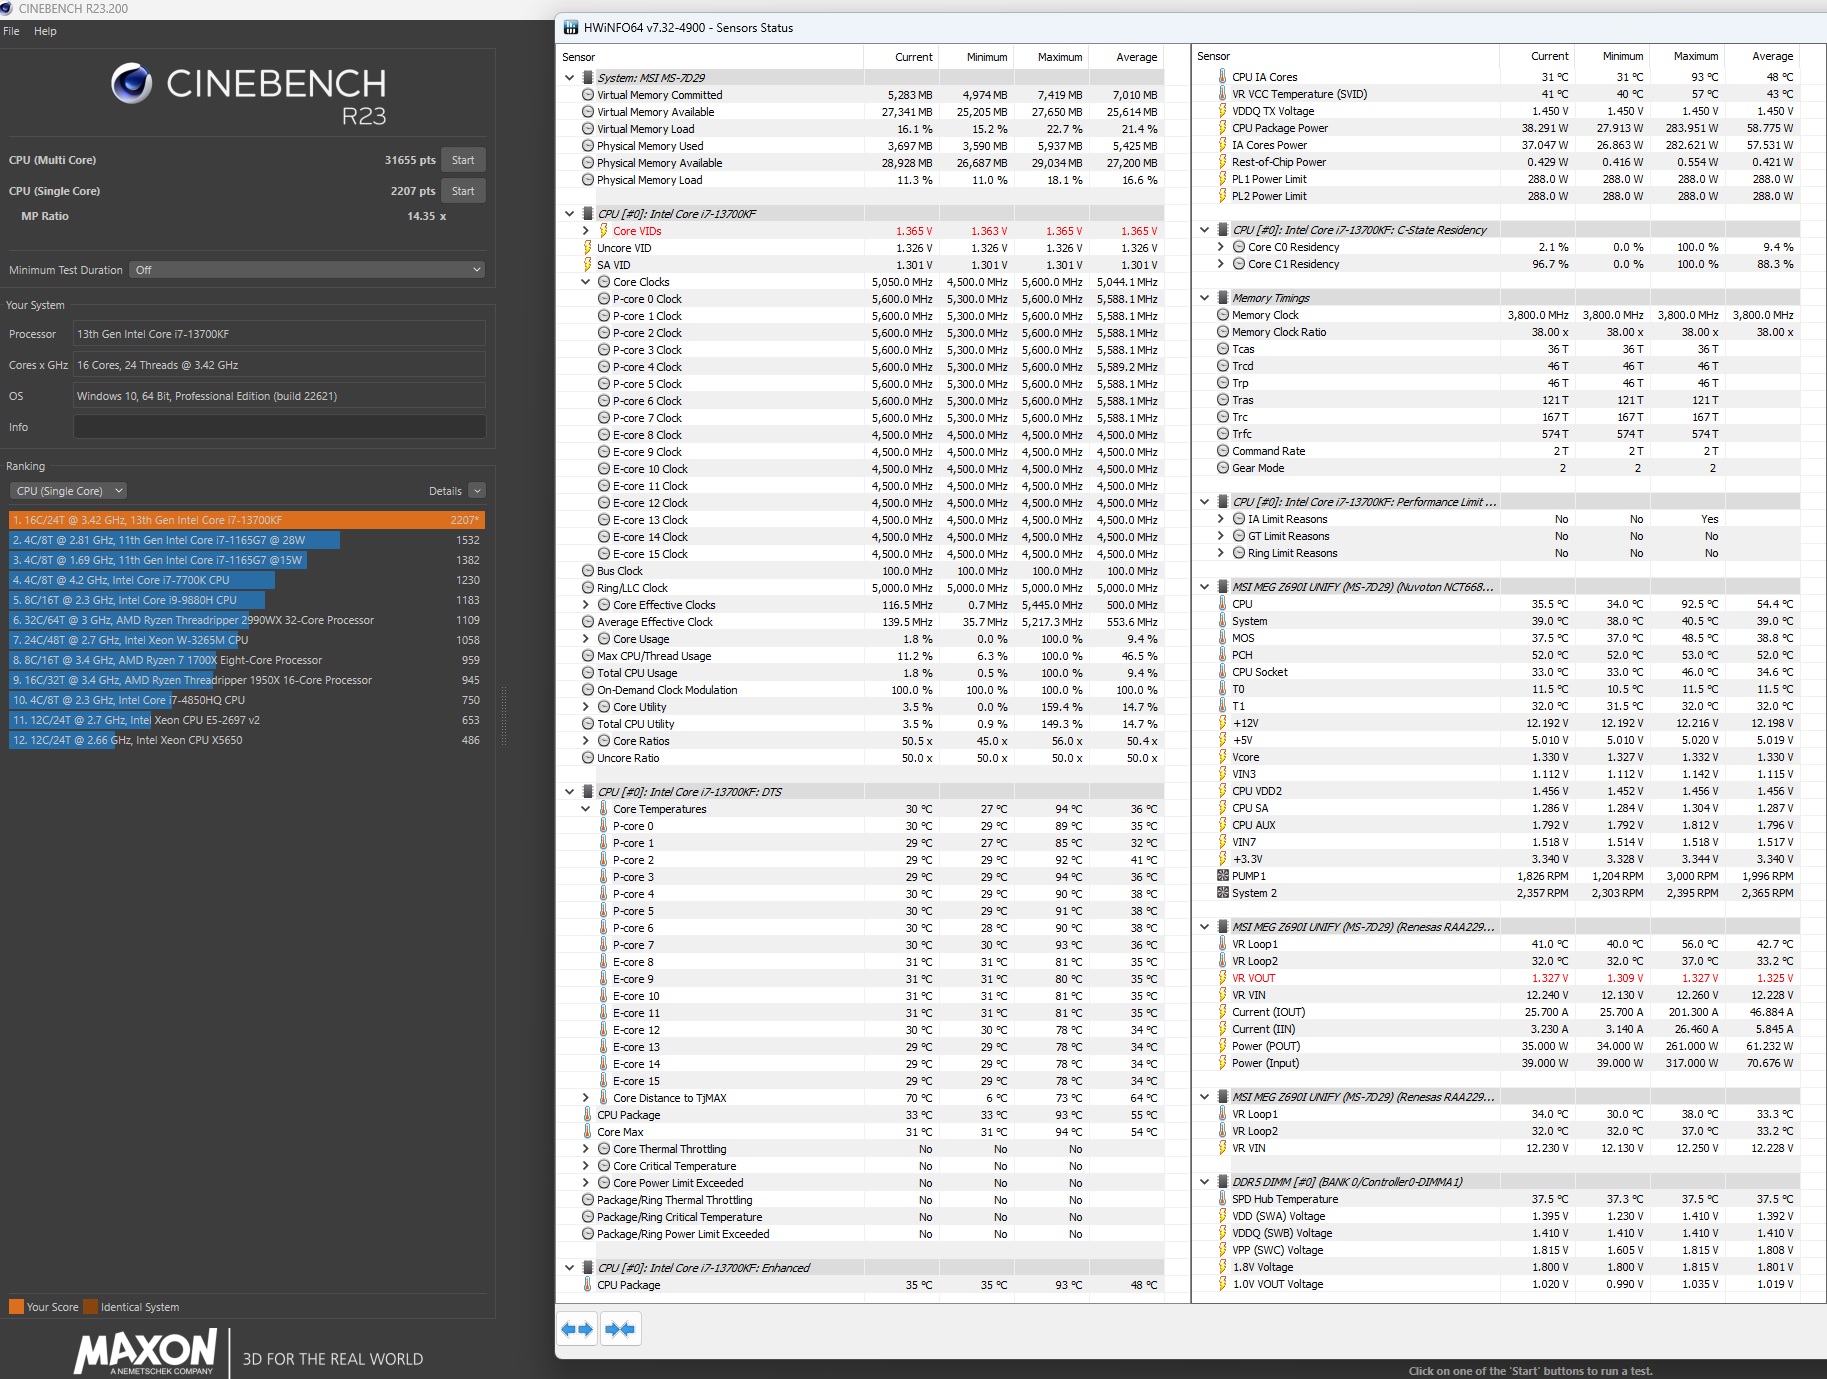Click the Virtual Memory Committed sensor icon
This screenshot has height=1379, width=1827.
click(588, 95)
